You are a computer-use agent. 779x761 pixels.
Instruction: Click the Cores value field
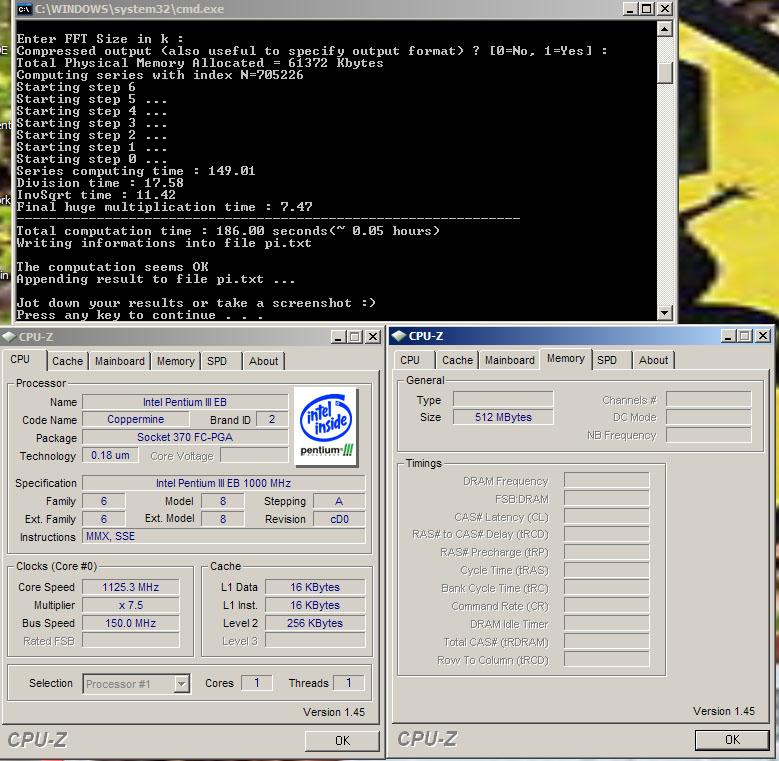pyautogui.click(x=257, y=683)
